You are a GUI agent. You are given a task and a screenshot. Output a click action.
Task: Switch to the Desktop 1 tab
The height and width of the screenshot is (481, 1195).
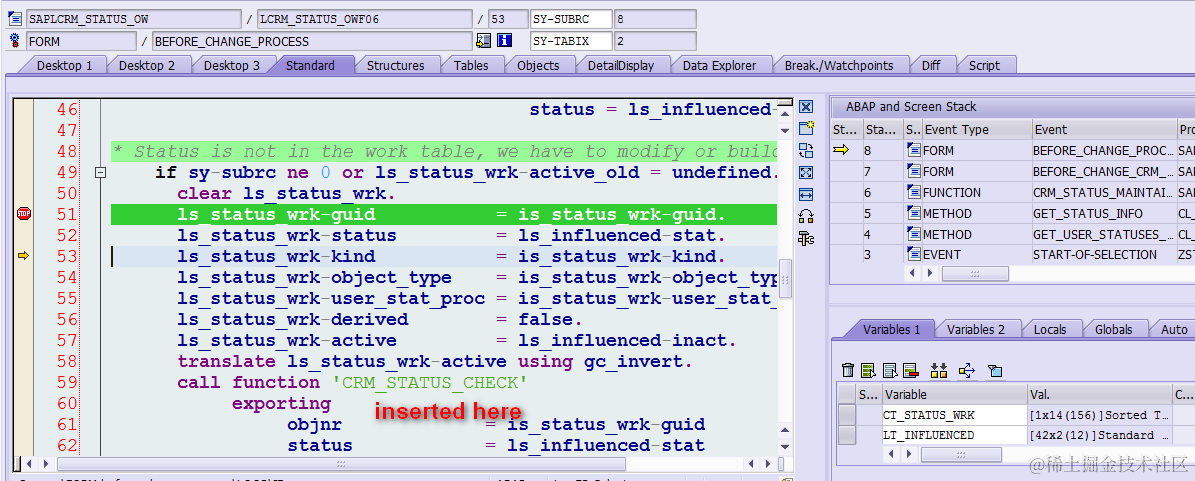[65, 66]
